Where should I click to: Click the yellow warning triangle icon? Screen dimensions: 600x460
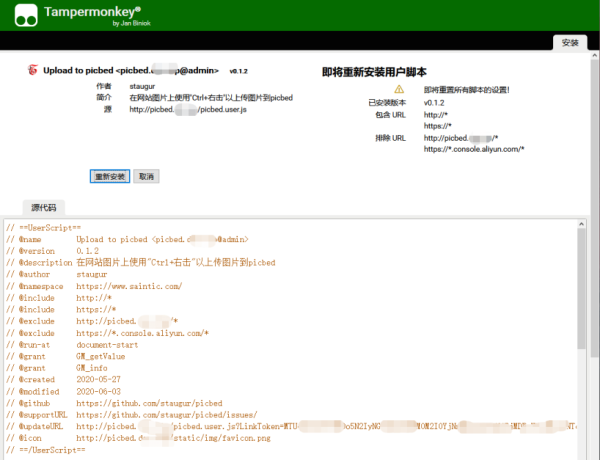coord(399,90)
